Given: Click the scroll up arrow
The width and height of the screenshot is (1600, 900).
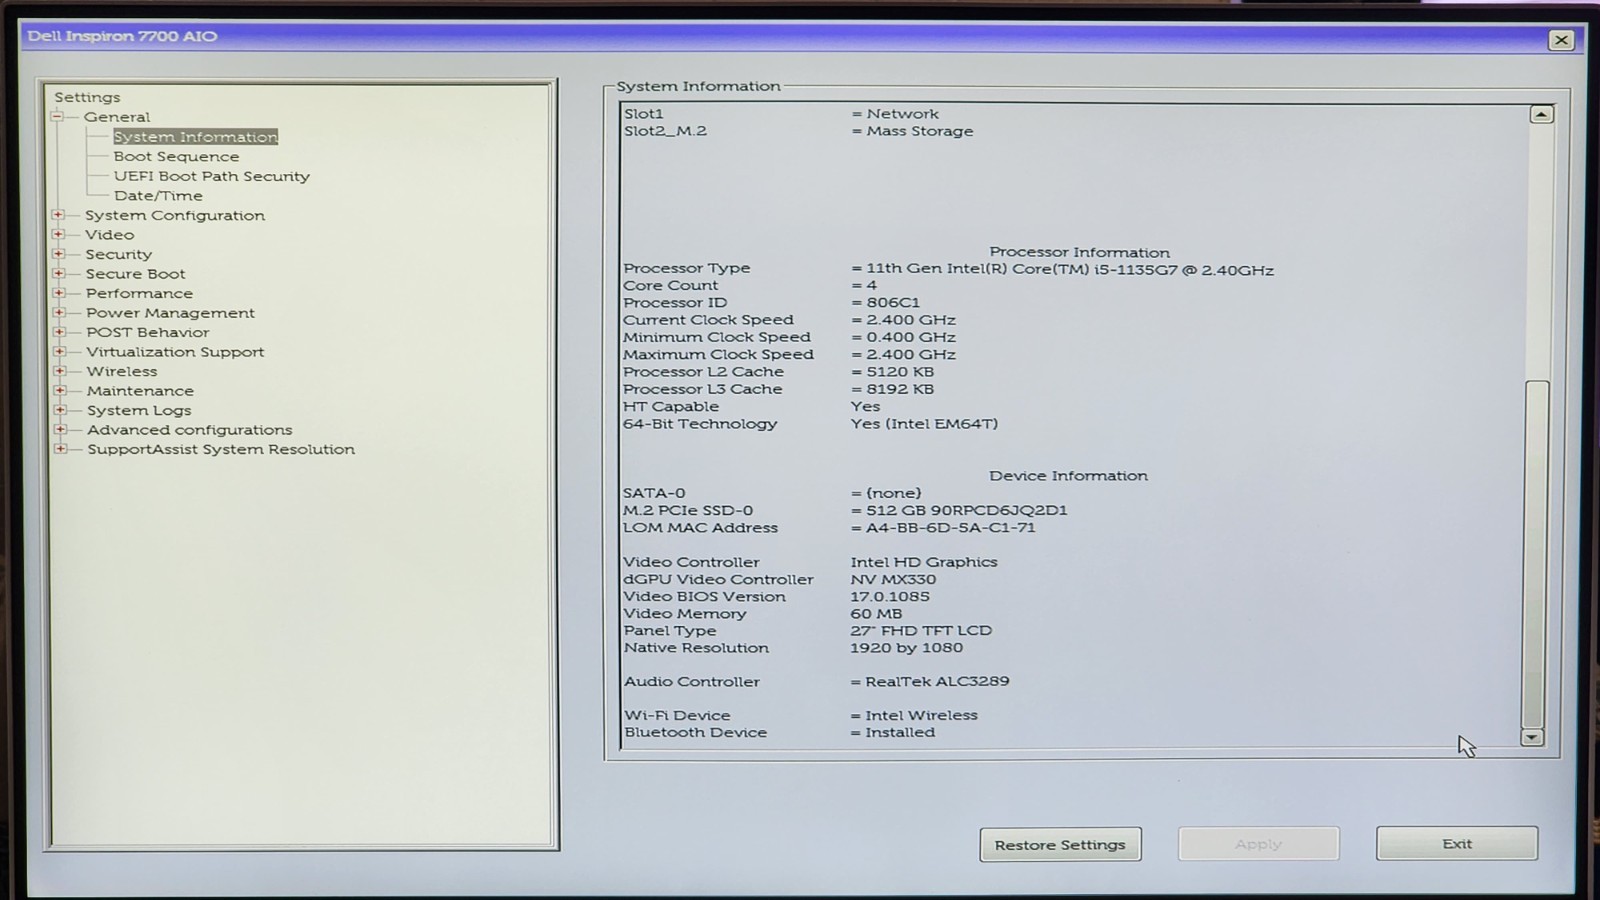Looking at the screenshot, I should tap(1541, 115).
